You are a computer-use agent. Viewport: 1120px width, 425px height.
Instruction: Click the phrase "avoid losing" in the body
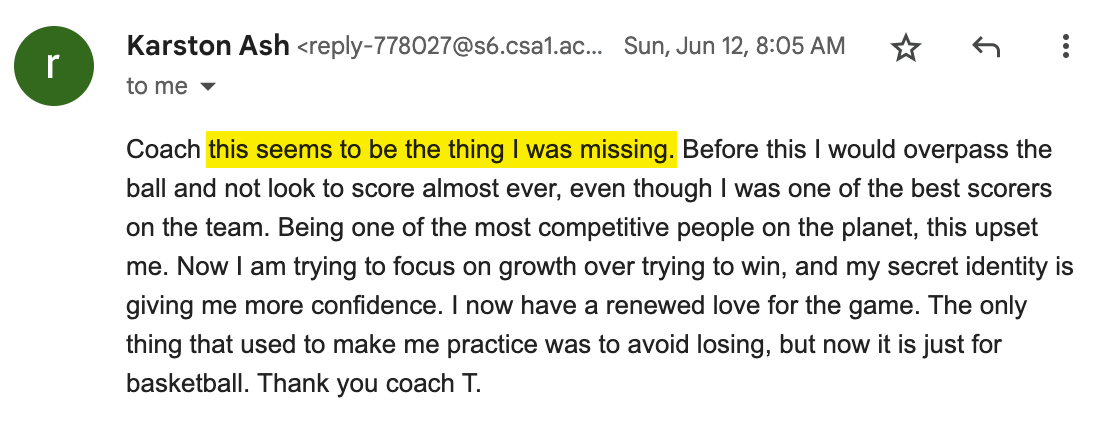tap(720, 344)
